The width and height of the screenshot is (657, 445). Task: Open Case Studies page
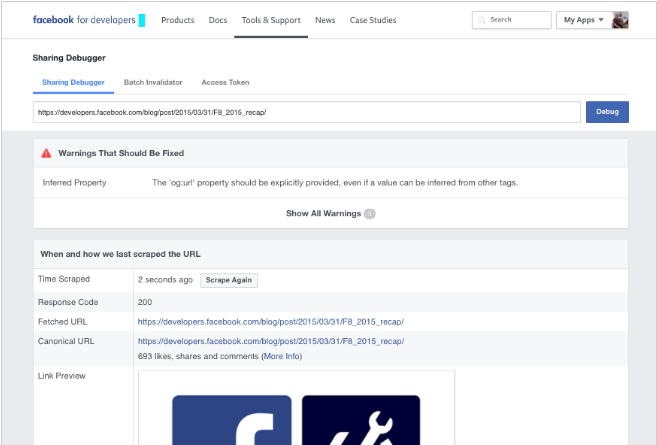pos(373,20)
